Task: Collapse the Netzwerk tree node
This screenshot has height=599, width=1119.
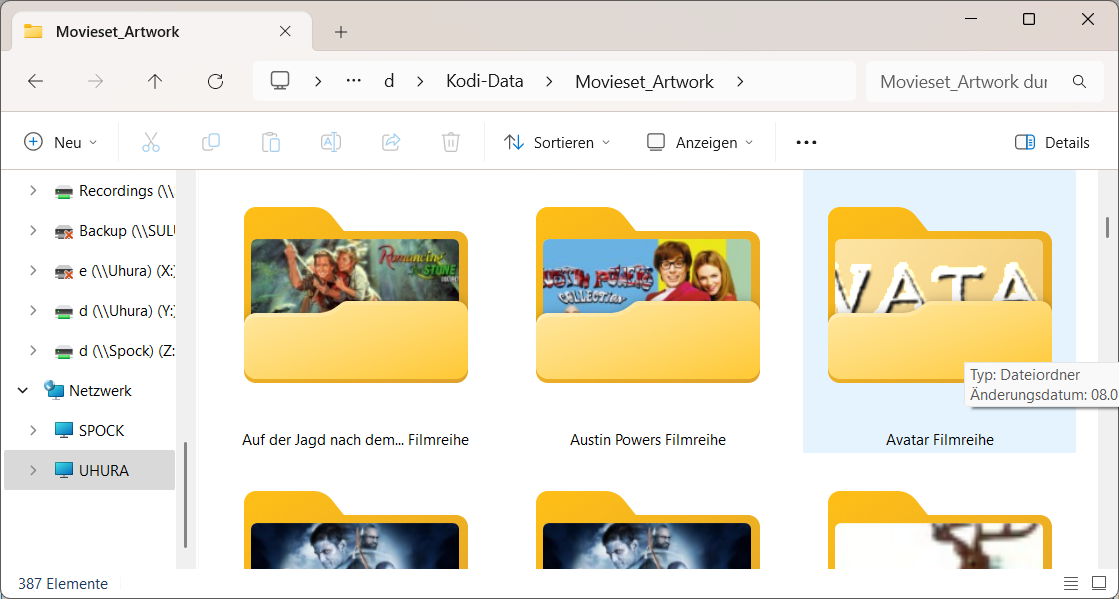Action: 23,391
